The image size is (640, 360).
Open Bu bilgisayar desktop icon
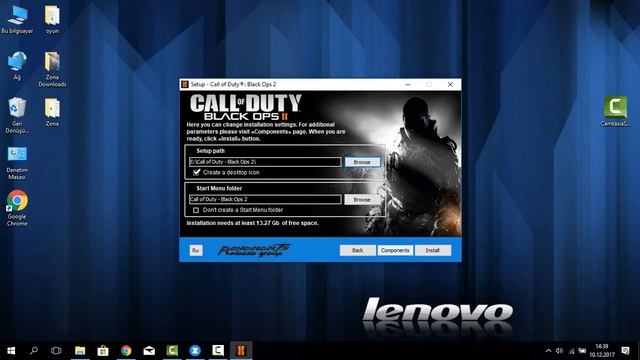coord(17,19)
